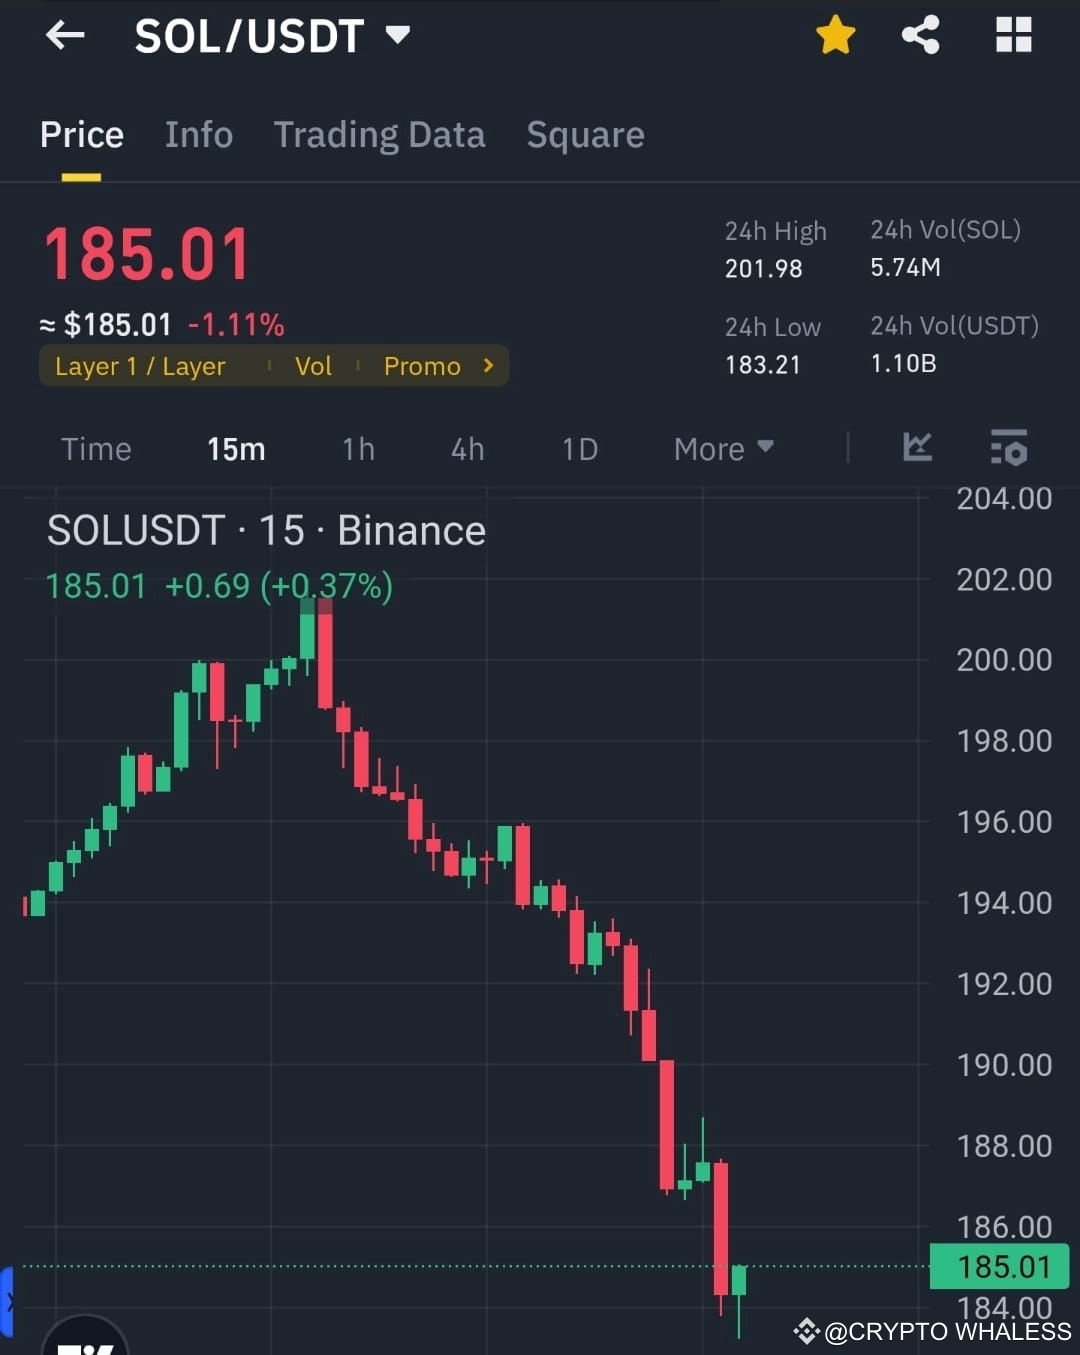This screenshot has height=1355, width=1080.
Task: Tap the Layer 1 / Layer category tag
Action: pyautogui.click(x=140, y=366)
